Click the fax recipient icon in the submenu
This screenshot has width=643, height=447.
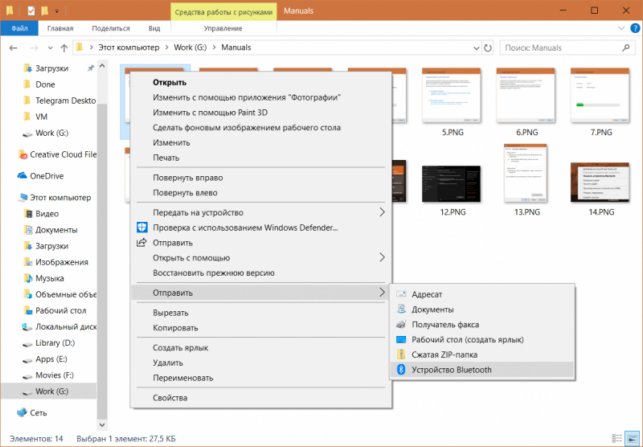tap(401, 324)
